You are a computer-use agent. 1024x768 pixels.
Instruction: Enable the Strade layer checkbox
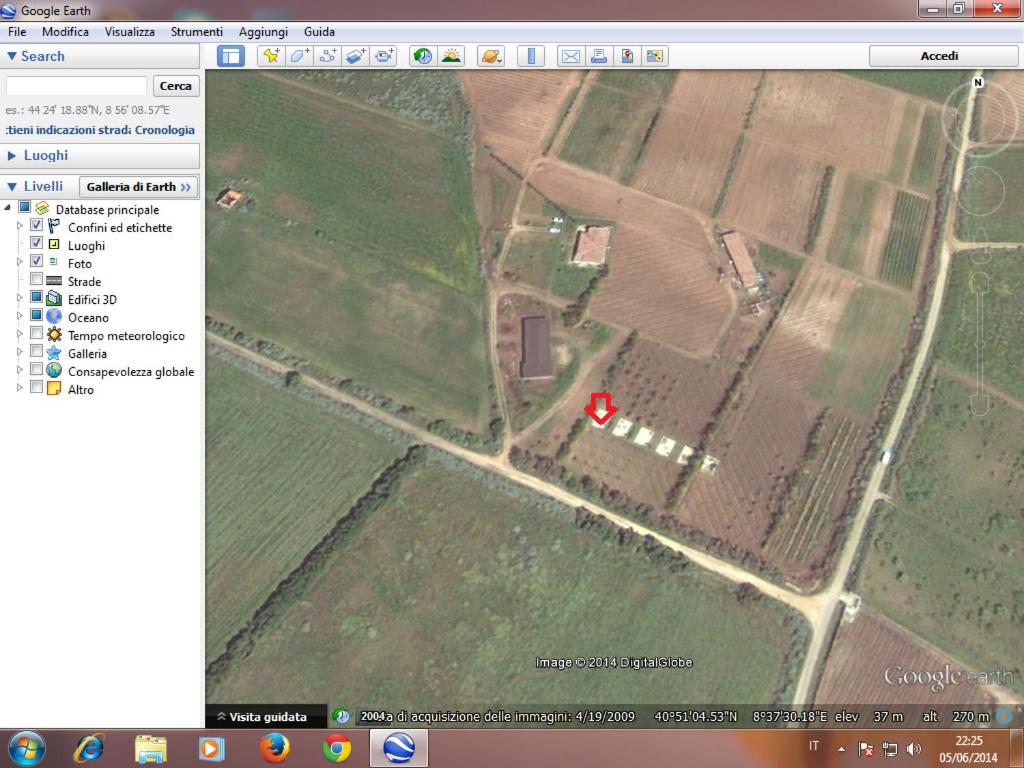point(37,280)
